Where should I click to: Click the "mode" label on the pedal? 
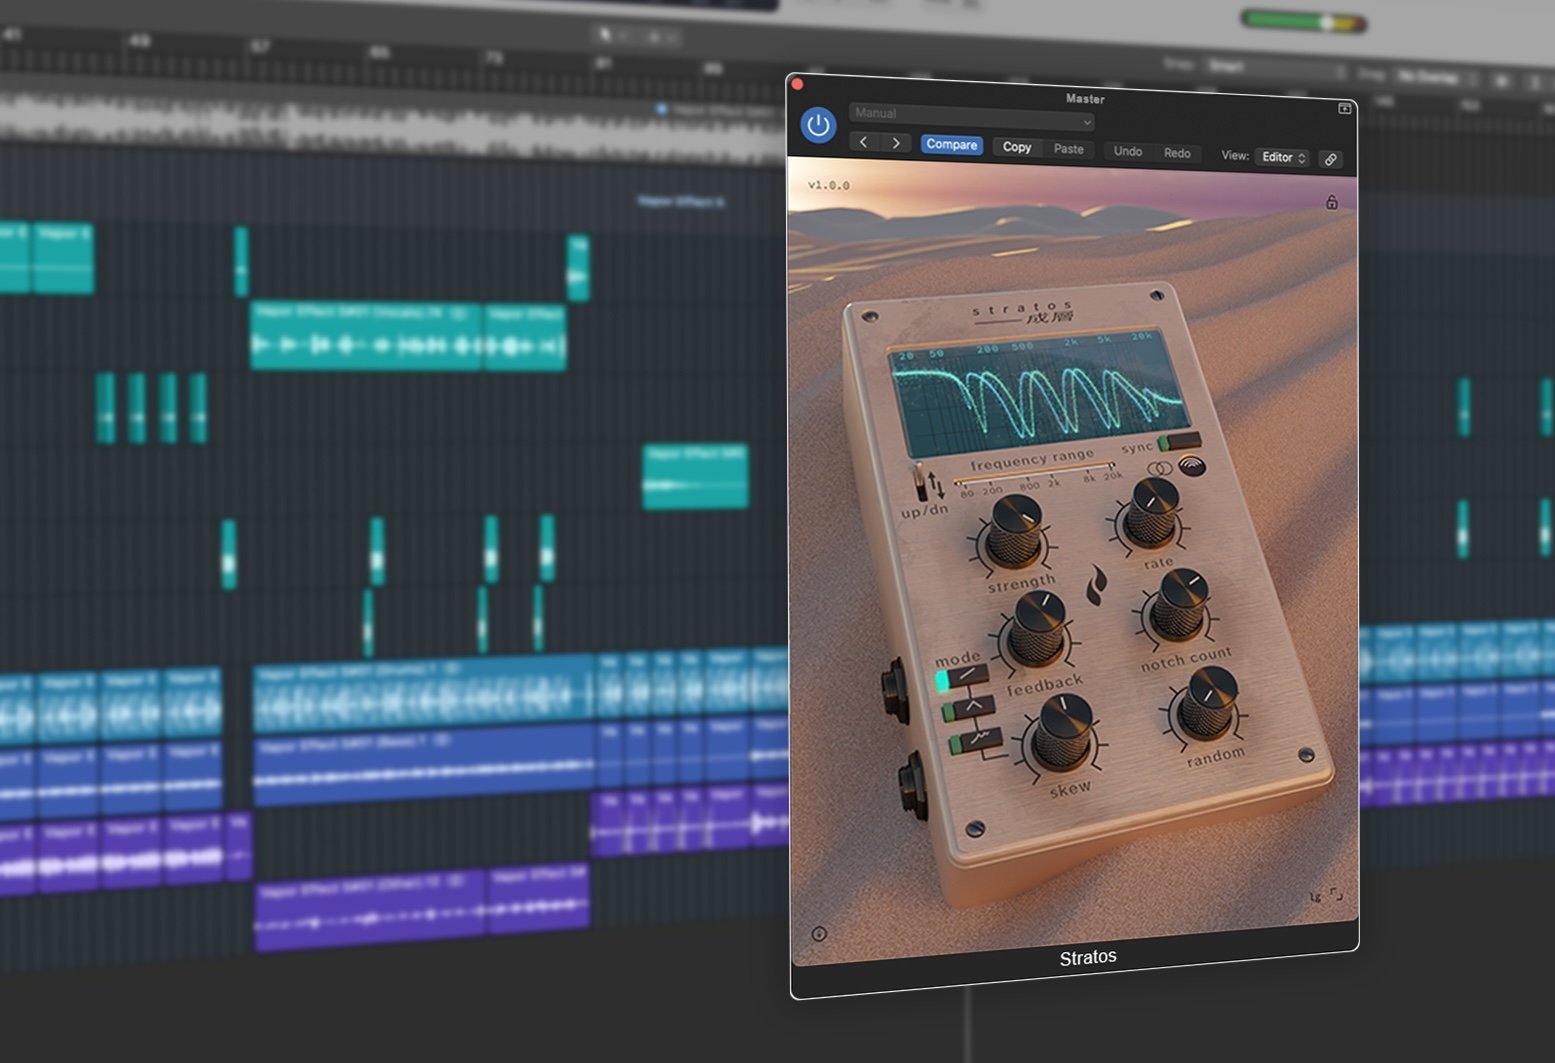click(957, 659)
